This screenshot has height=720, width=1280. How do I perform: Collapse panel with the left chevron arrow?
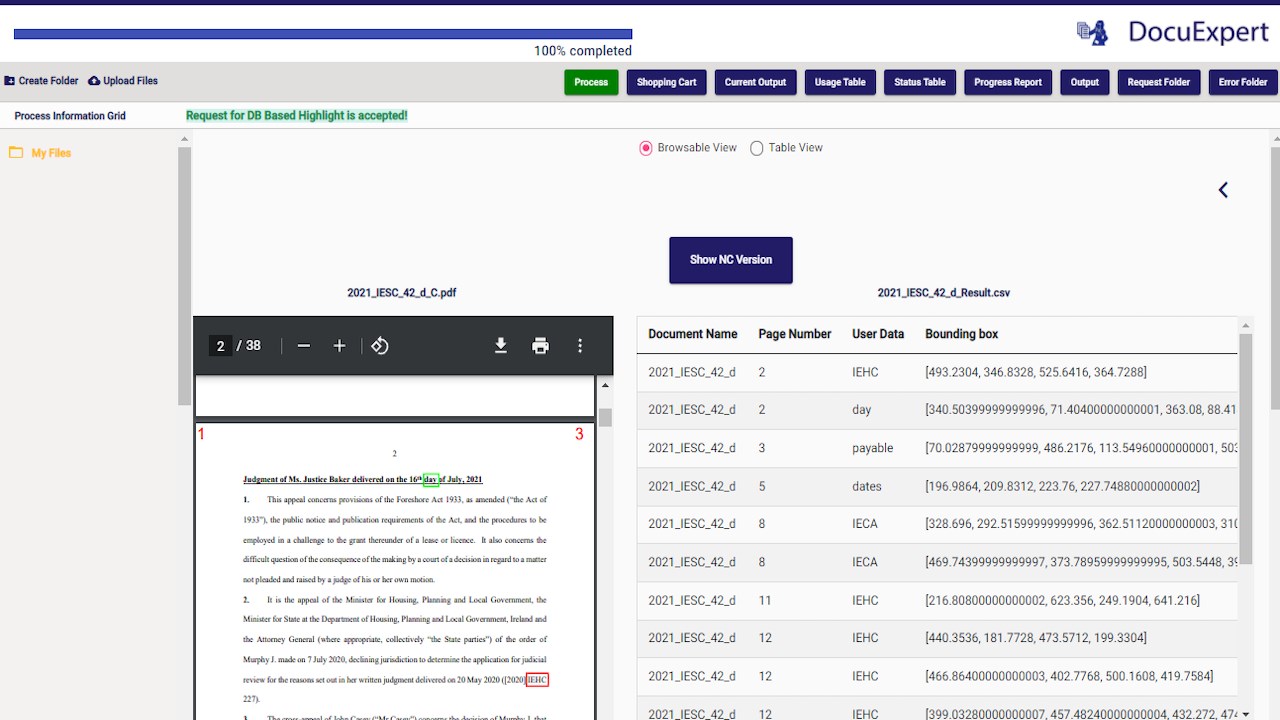coord(1223,190)
